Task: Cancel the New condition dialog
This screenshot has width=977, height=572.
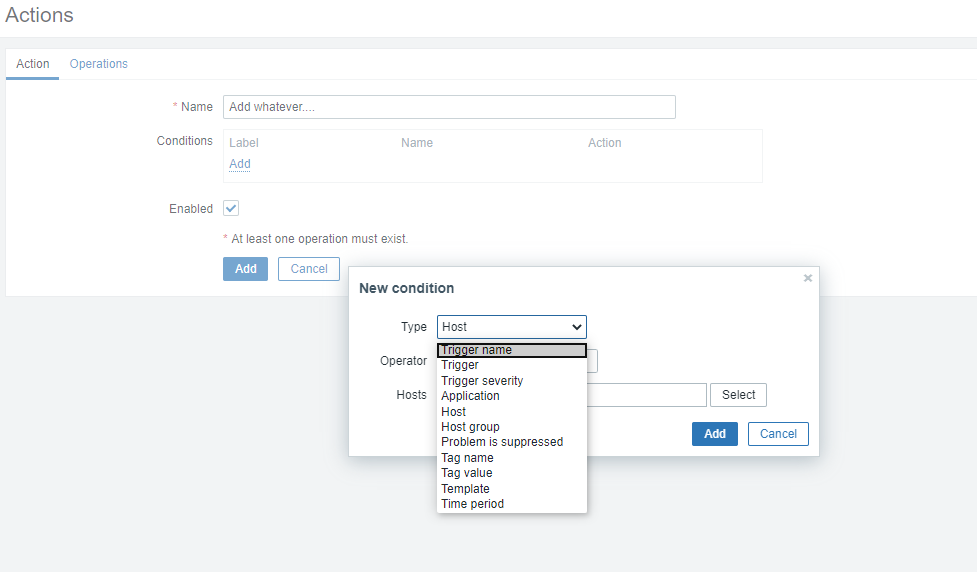Action: click(x=778, y=434)
